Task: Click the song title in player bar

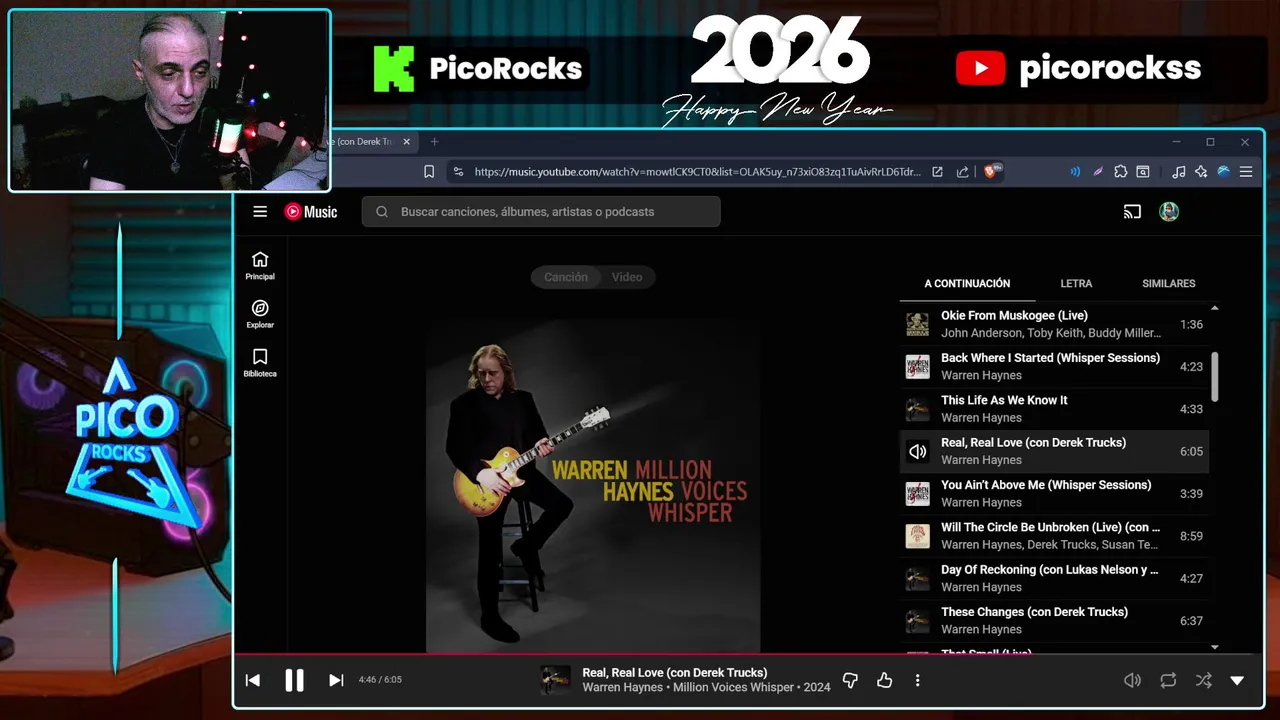Action: [x=675, y=673]
